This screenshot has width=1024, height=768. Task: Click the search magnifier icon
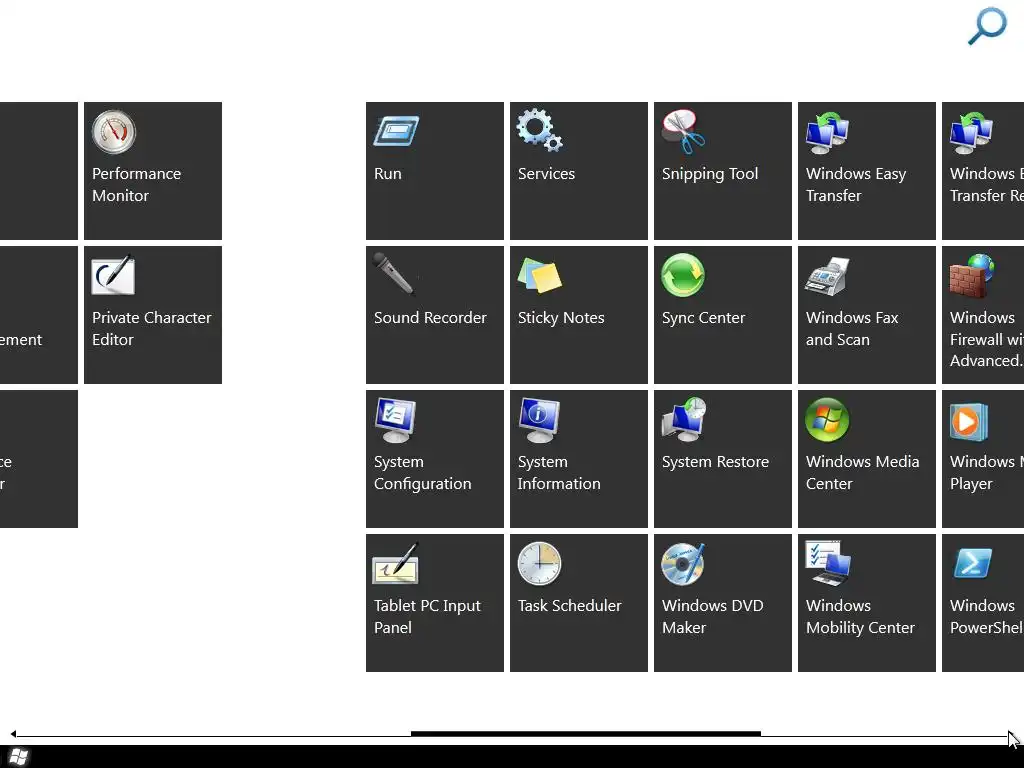987,25
